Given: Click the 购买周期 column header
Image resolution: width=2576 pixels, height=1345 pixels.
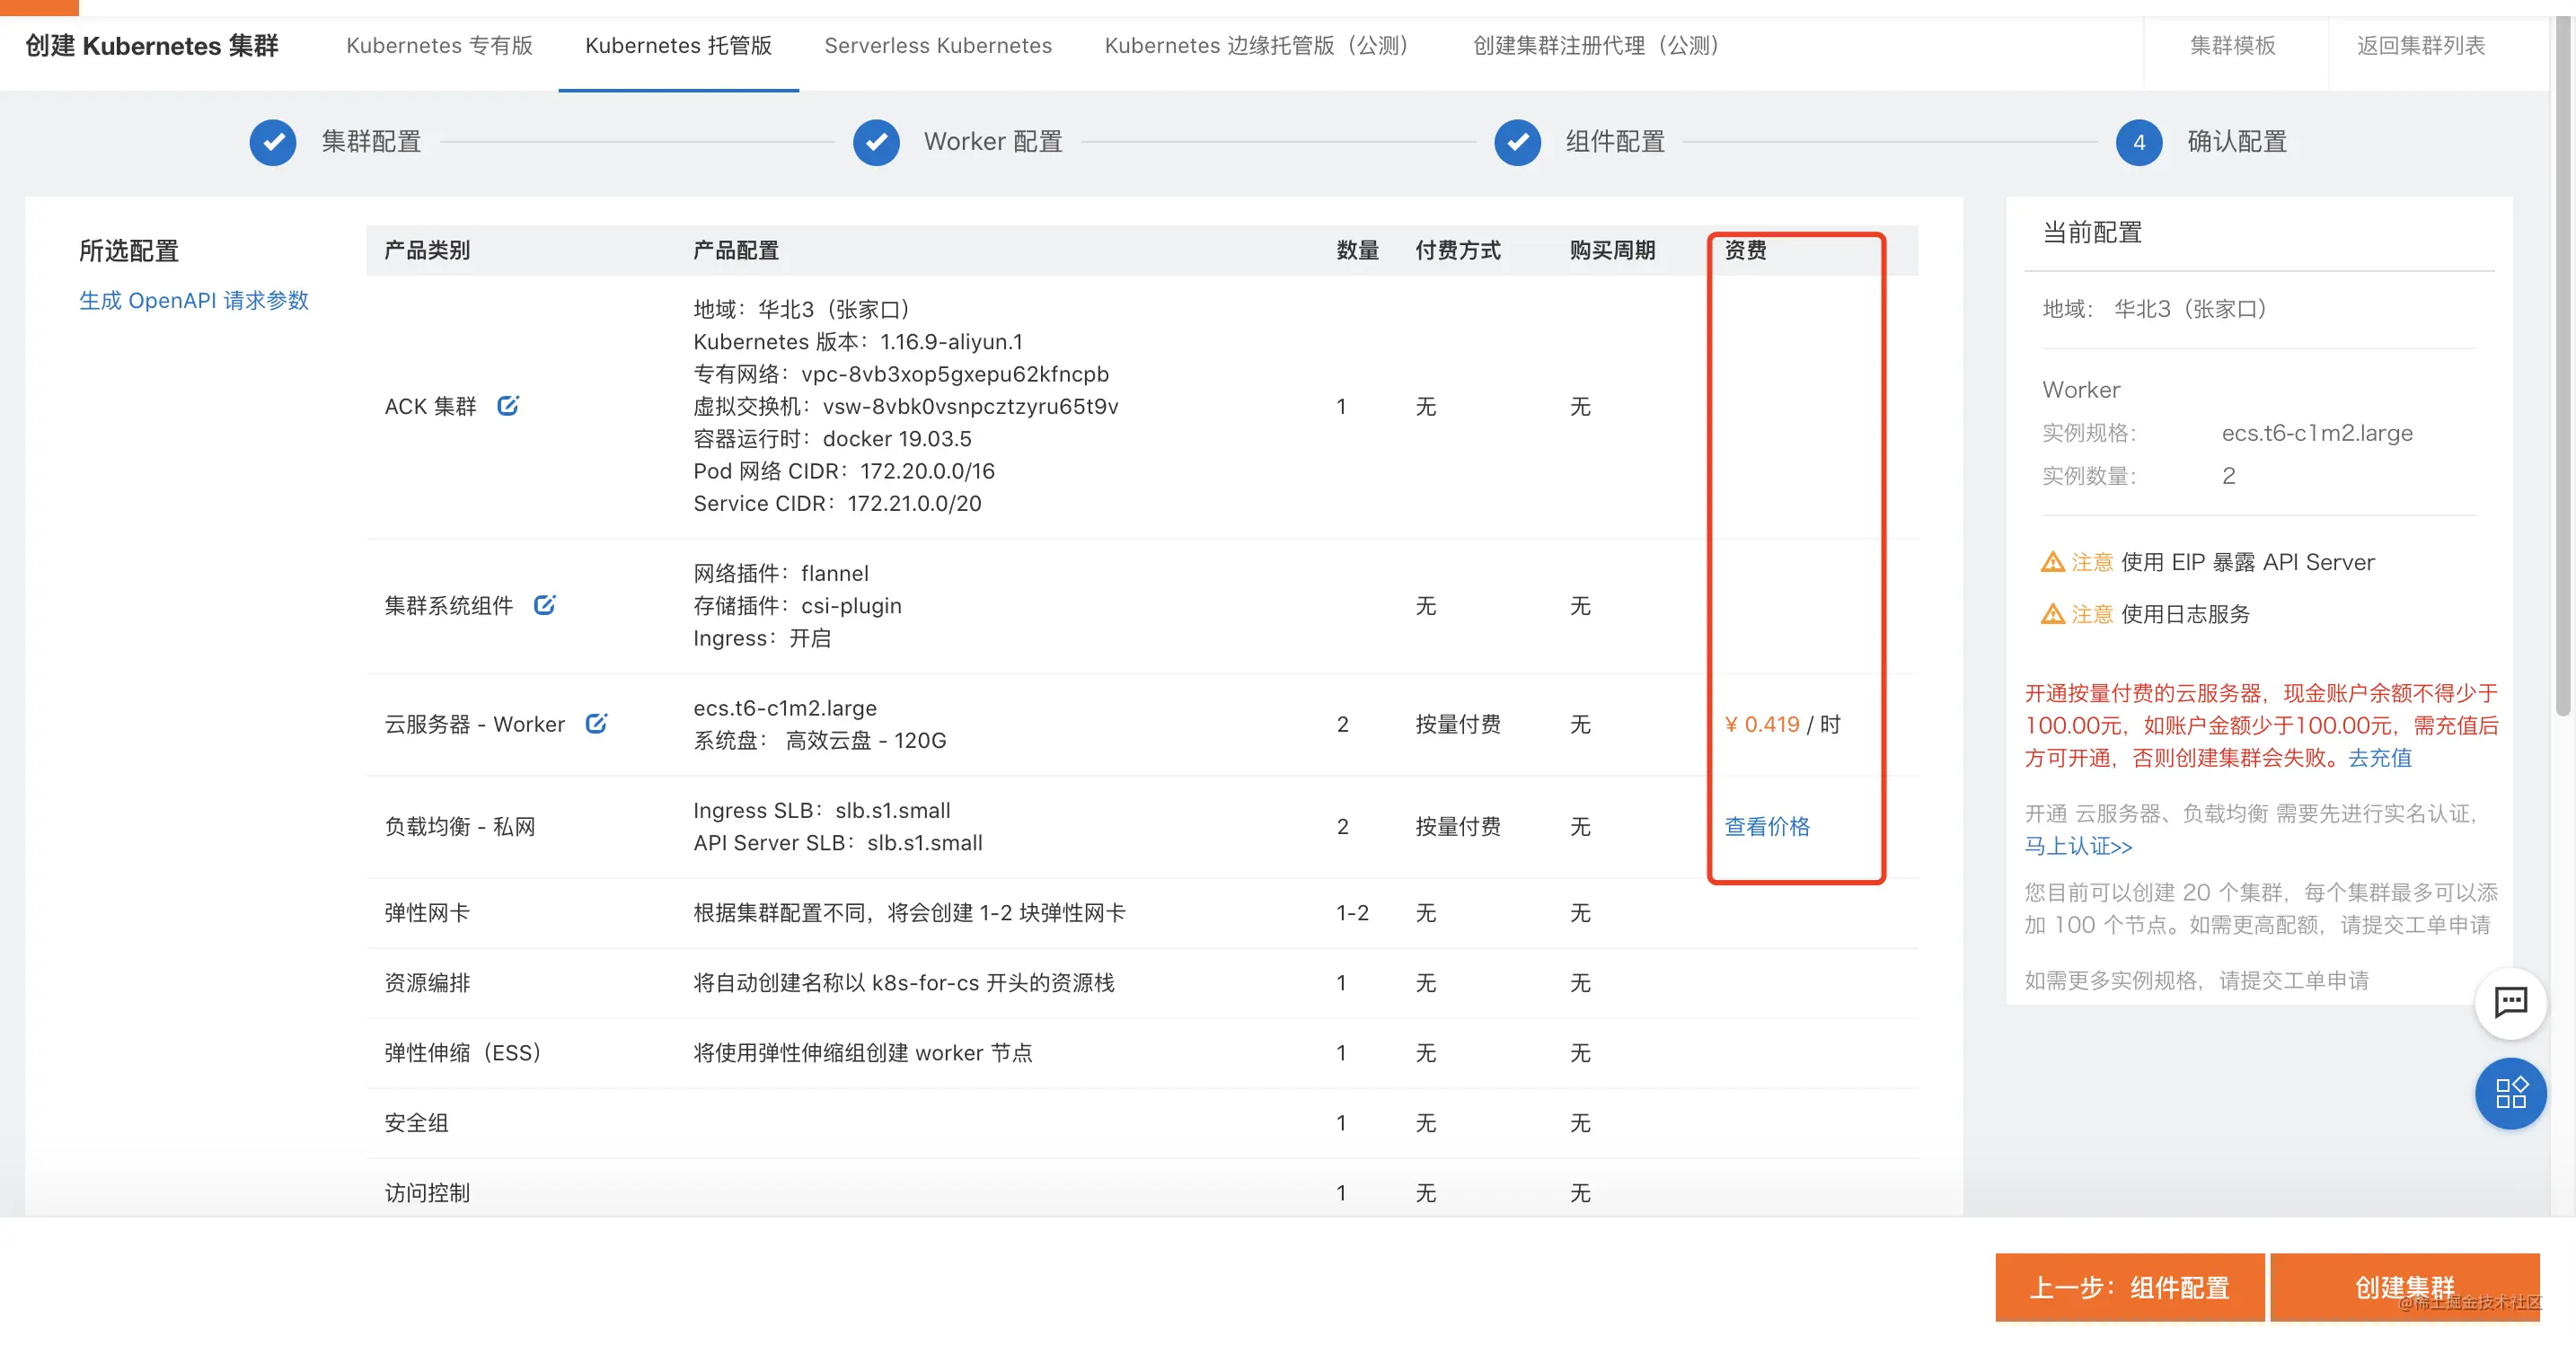Looking at the screenshot, I should click(1612, 250).
